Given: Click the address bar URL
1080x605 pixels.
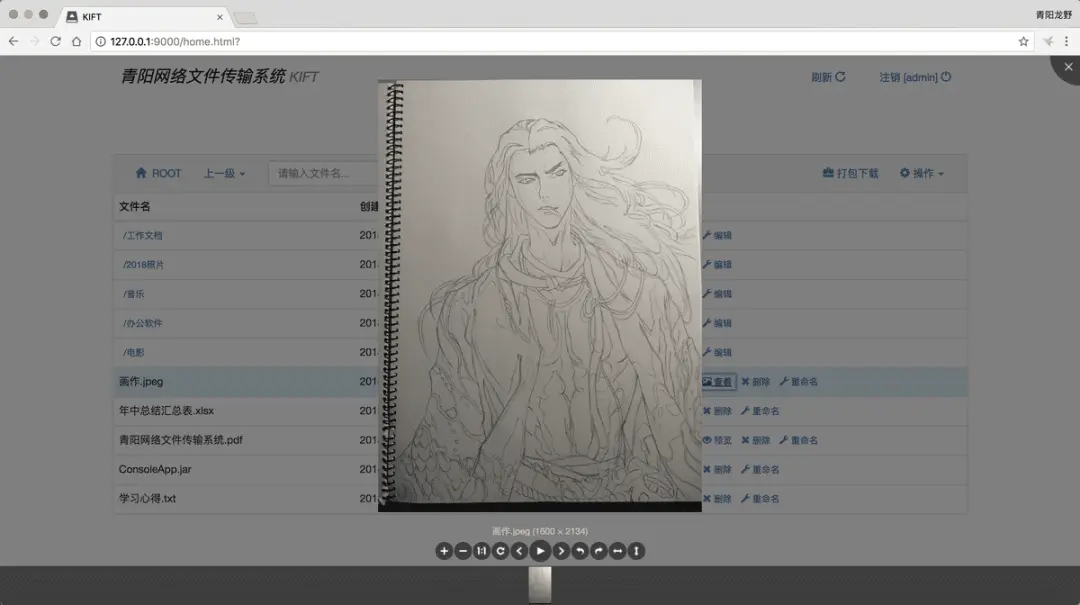Looking at the screenshot, I should pyautogui.click(x=175, y=41).
